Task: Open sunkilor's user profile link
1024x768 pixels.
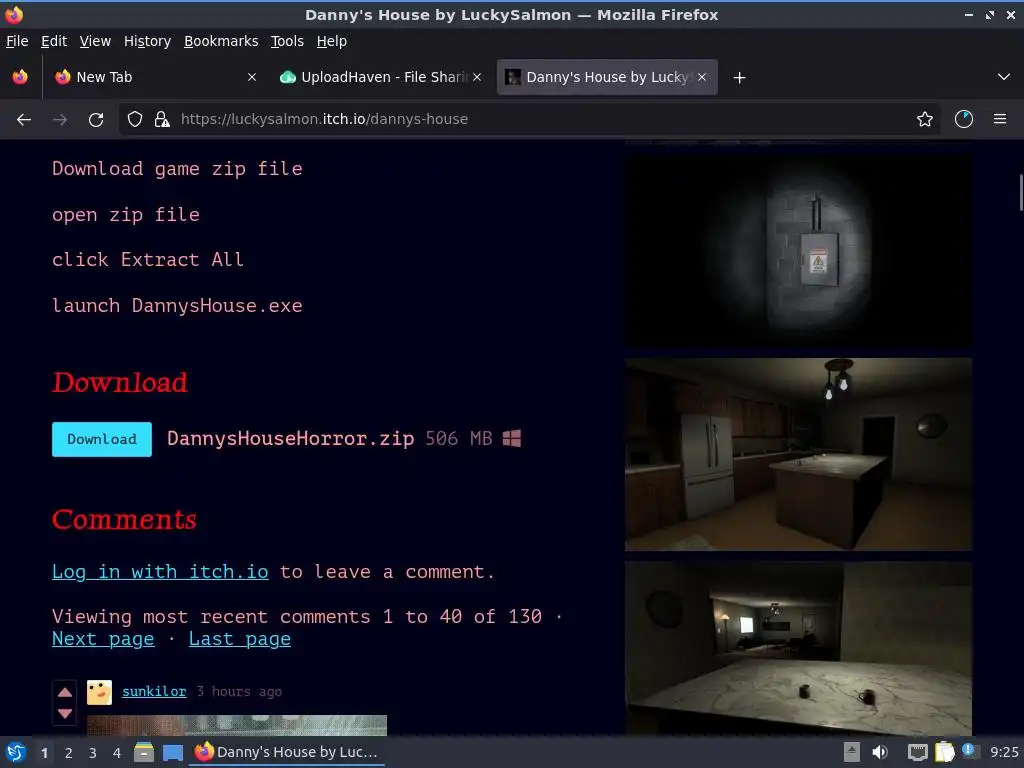Action: tap(154, 692)
